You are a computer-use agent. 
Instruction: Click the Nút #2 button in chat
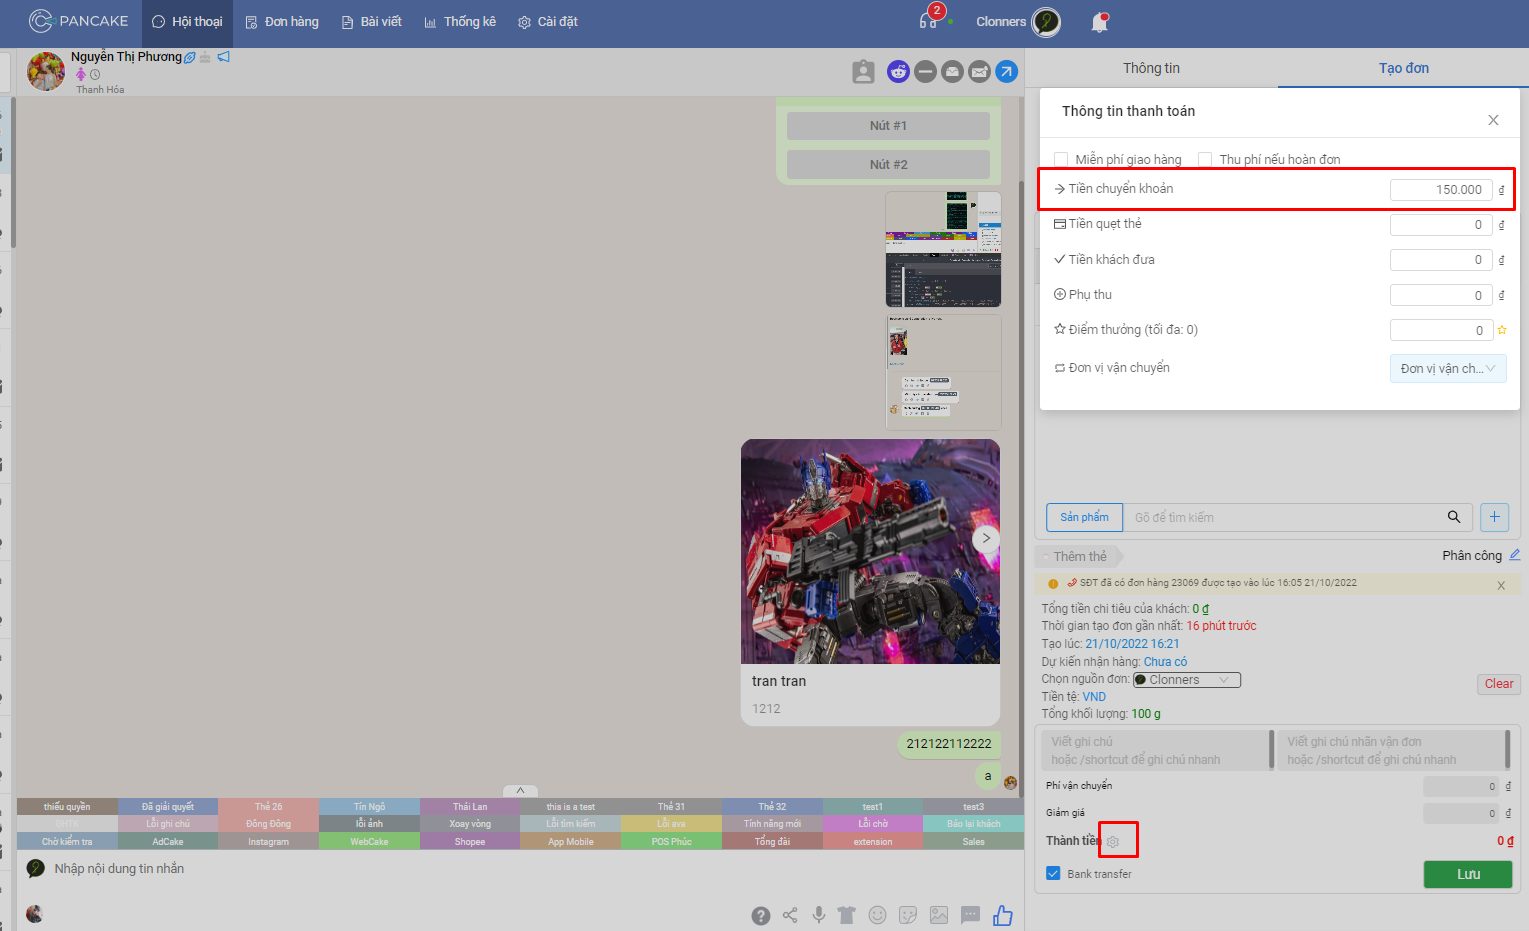[x=888, y=165]
